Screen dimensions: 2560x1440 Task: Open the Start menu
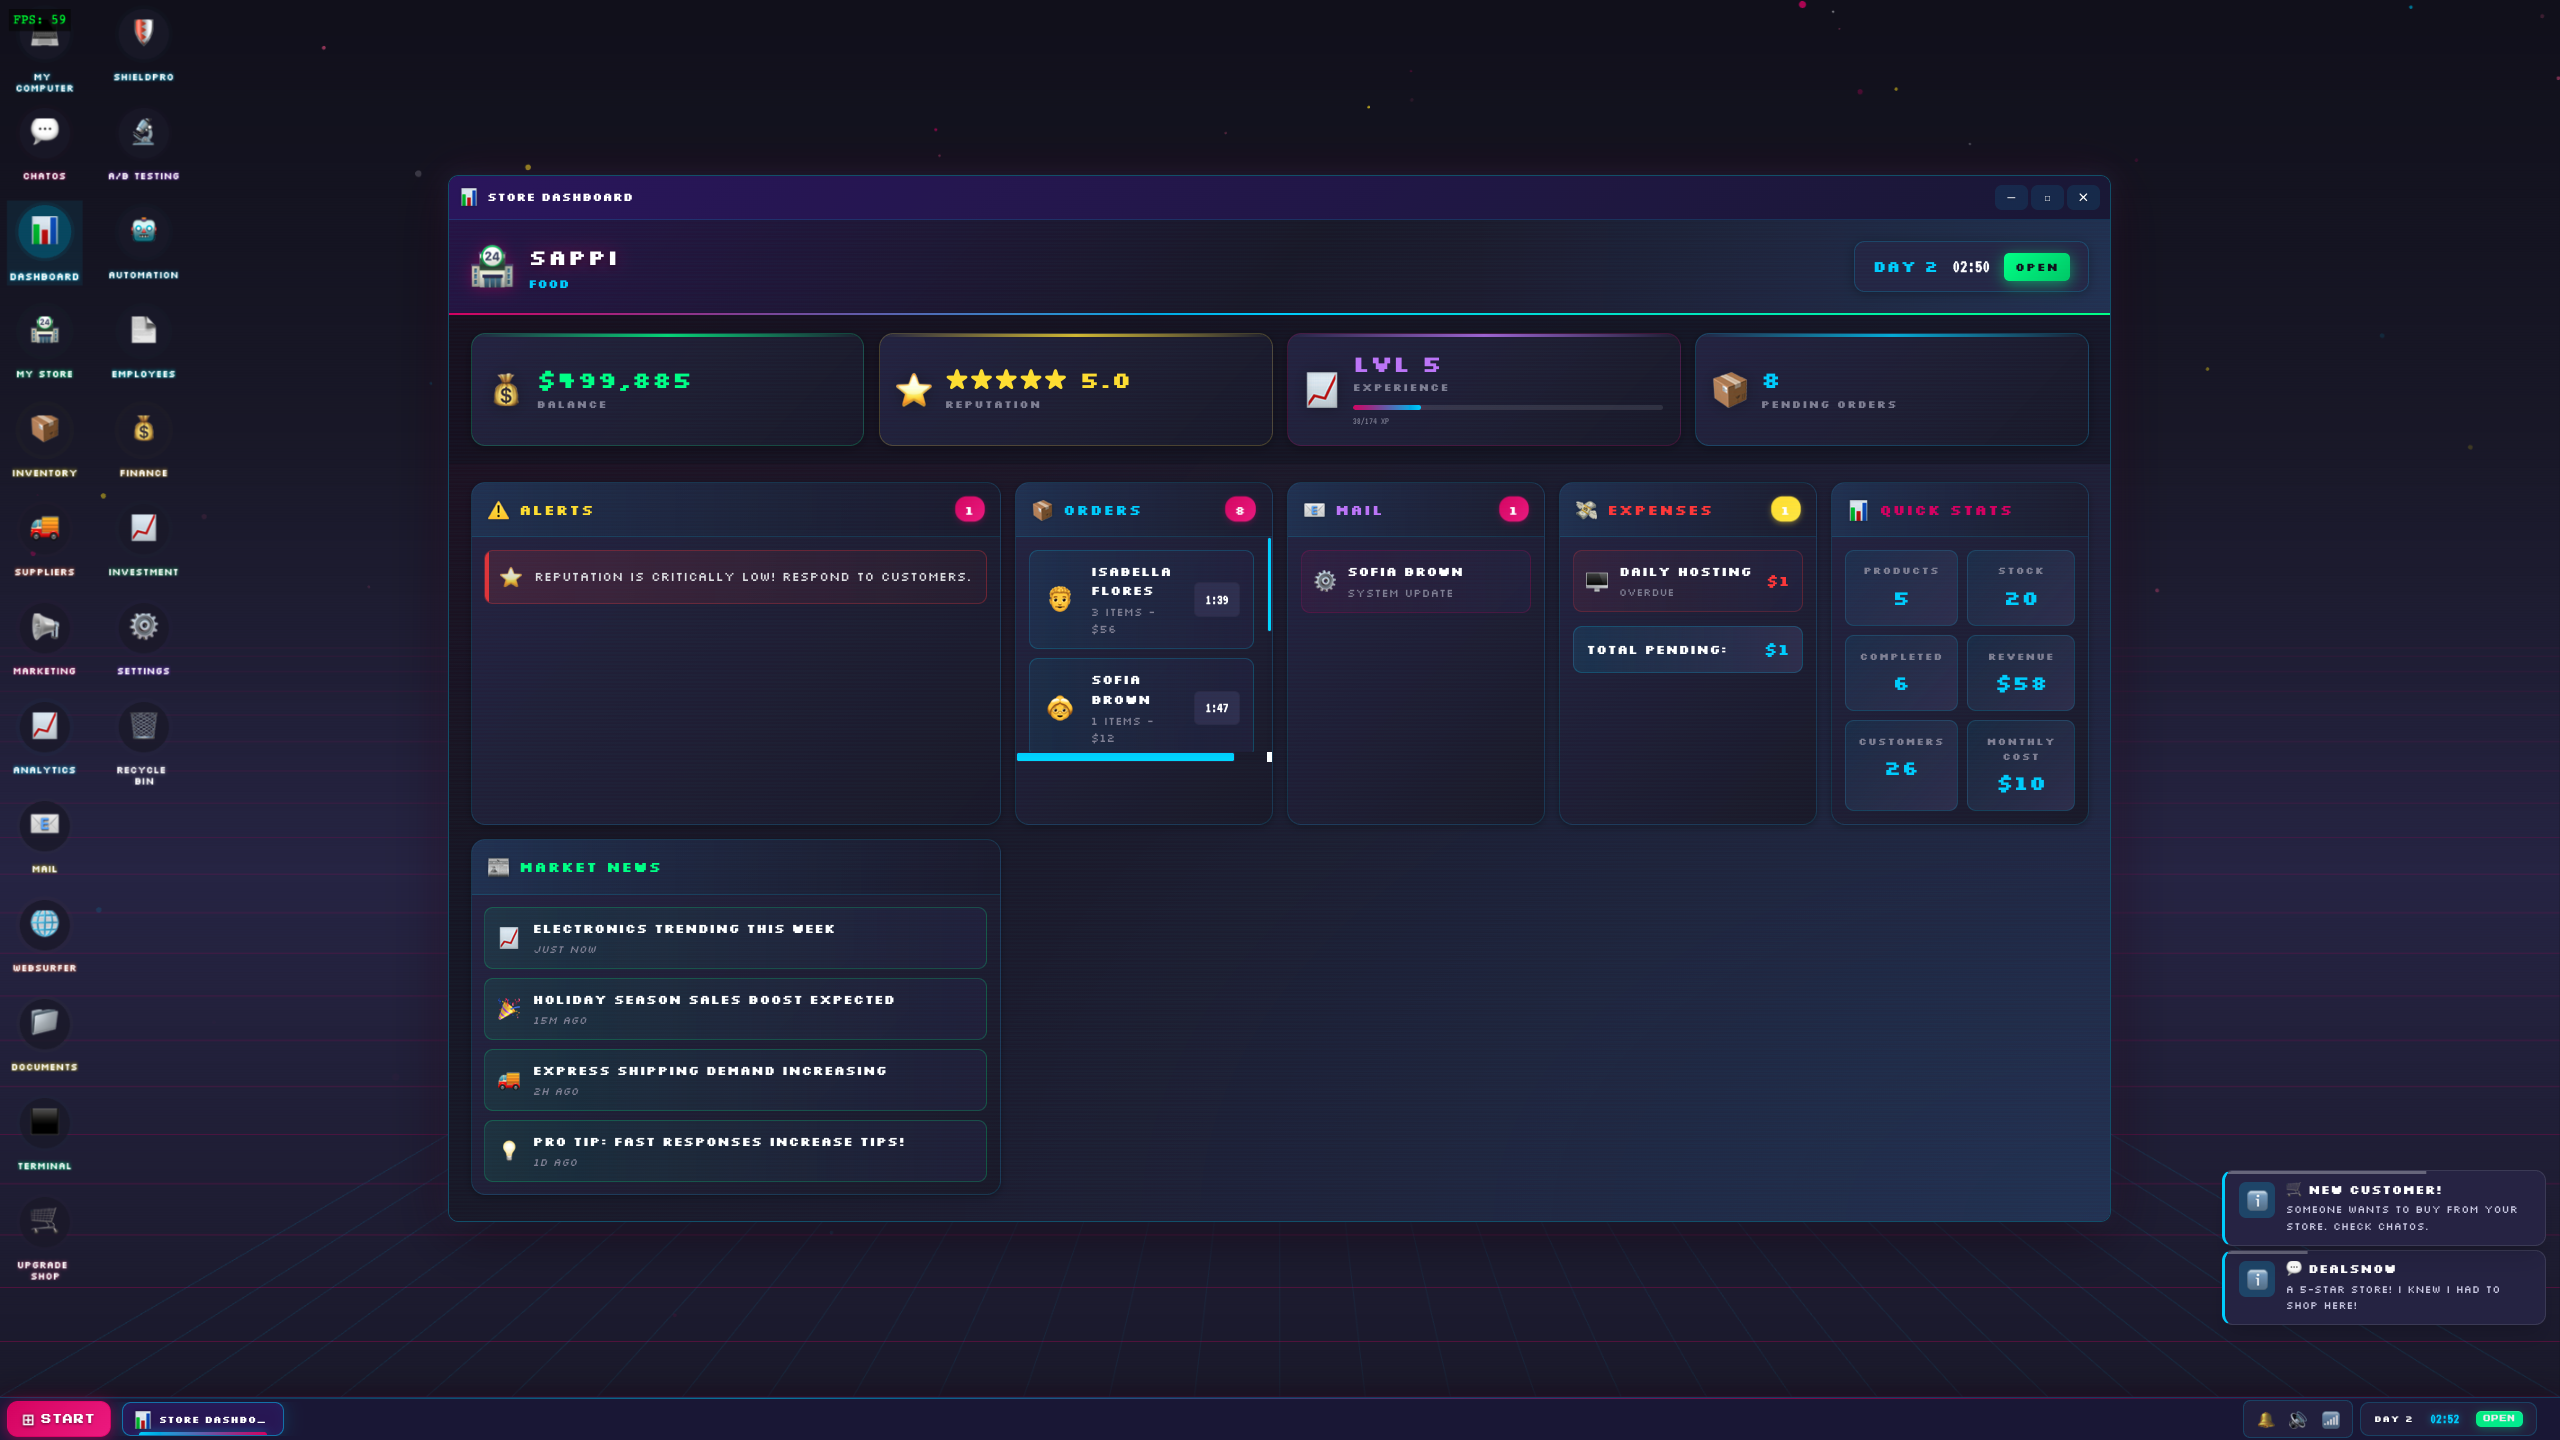coord(59,1418)
